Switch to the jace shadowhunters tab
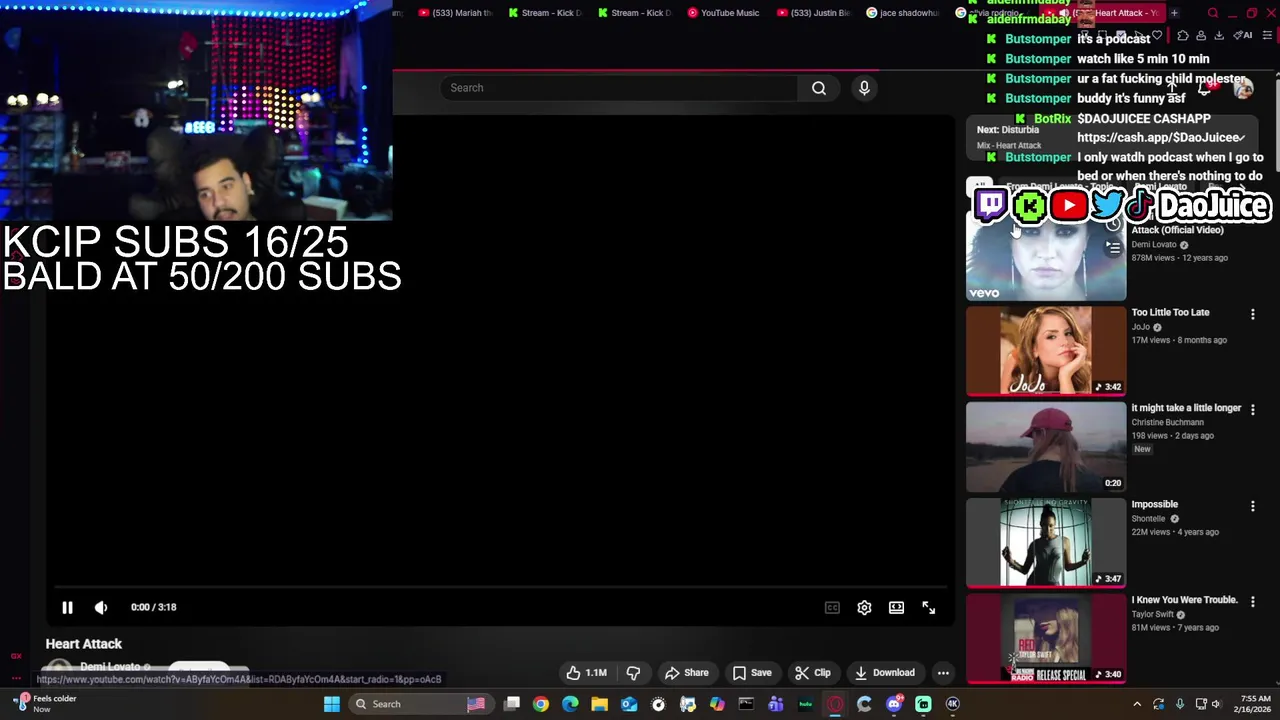 [x=902, y=13]
